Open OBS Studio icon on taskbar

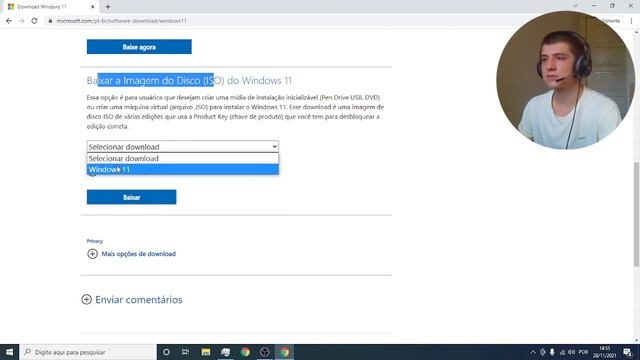coord(264,352)
